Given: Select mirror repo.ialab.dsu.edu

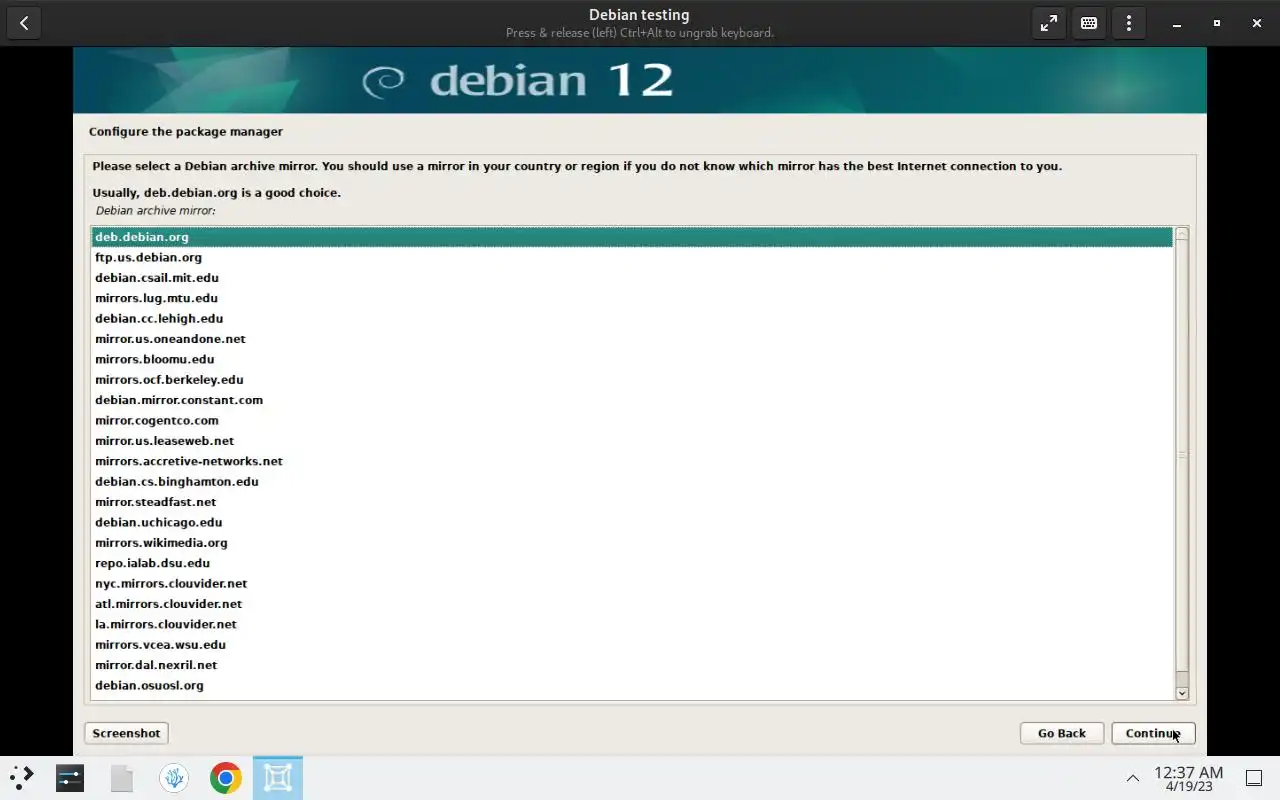Looking at the screenshot, I should tap(631, 563).
